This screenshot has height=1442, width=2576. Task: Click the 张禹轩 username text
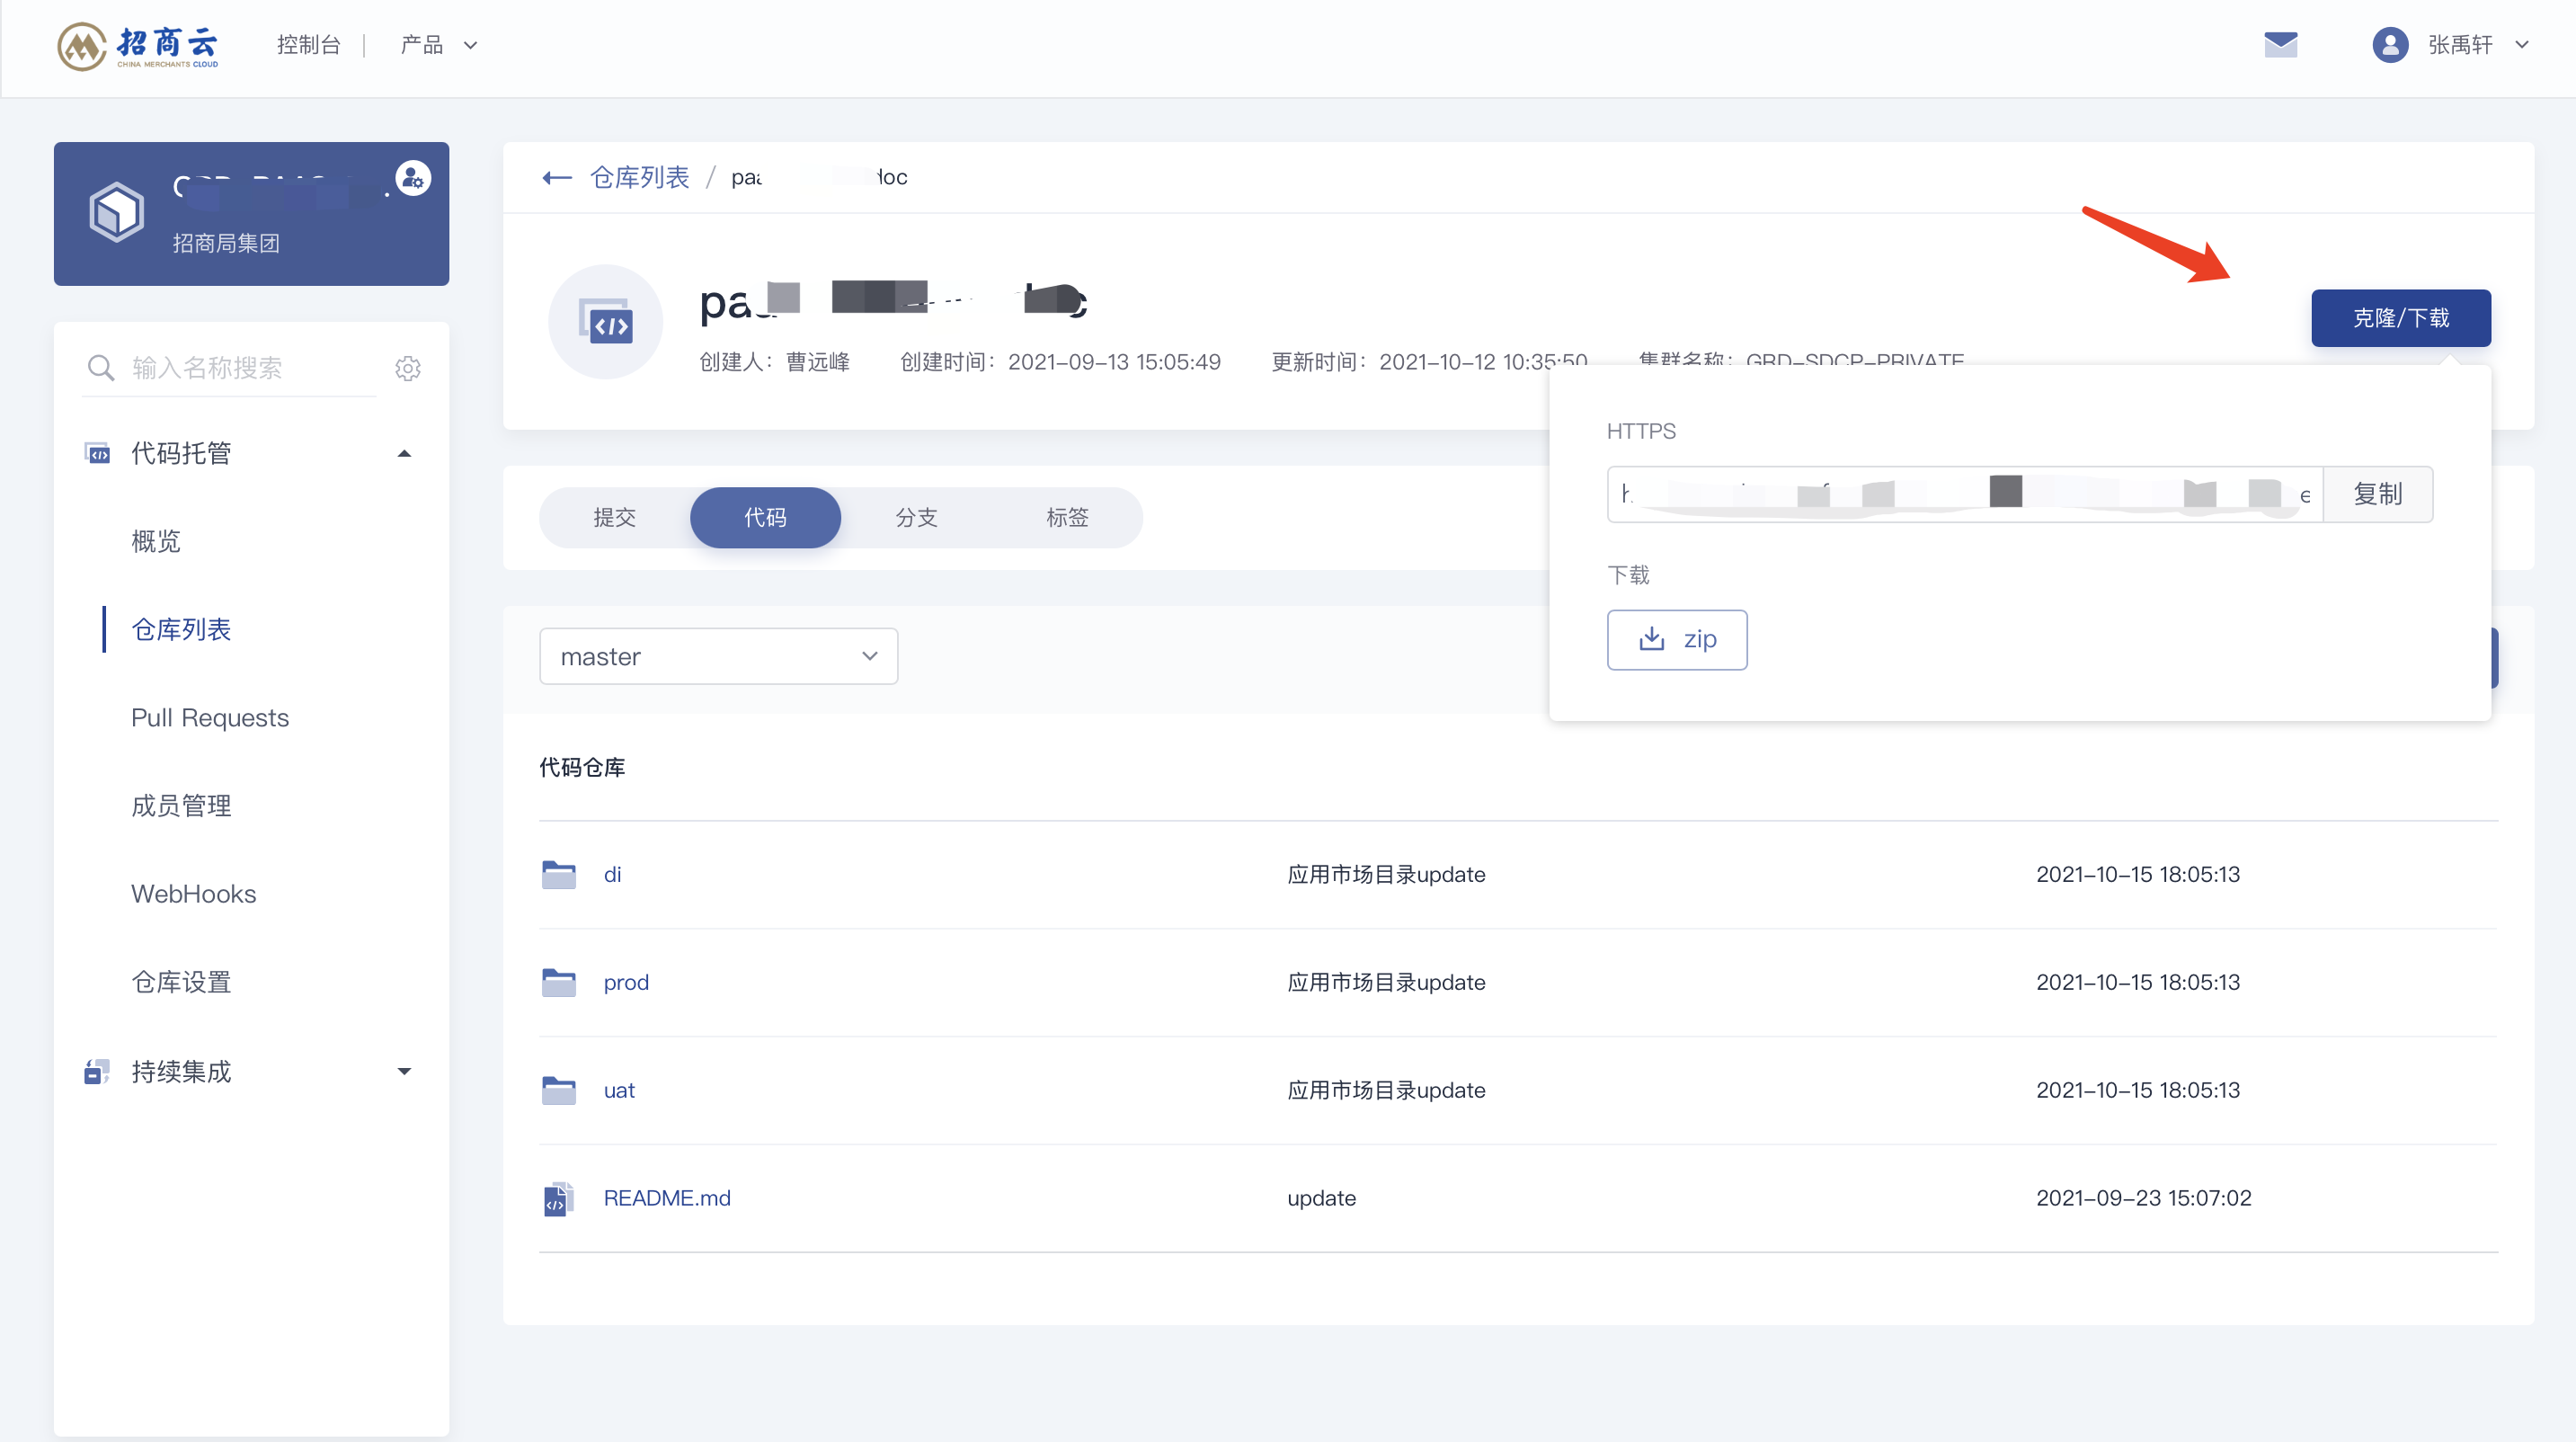[x=2460, y=45]
